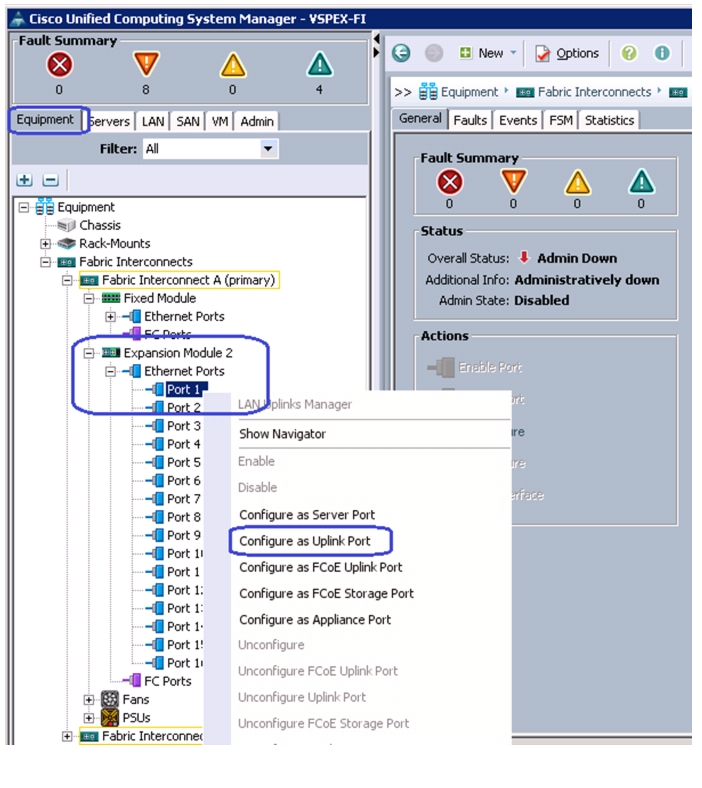Open the help question mark icon
This screenshot has width=702, height=788.
pos(629,53)
